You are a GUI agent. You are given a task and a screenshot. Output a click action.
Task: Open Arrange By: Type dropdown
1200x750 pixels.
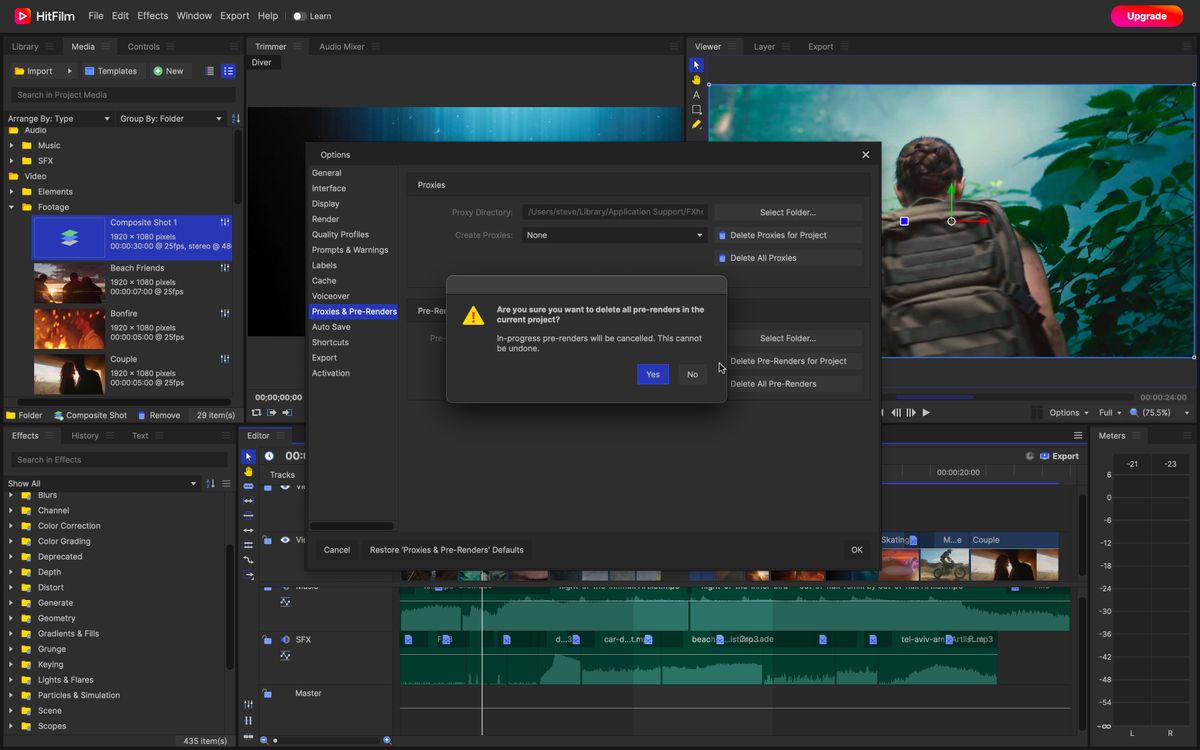click(x=59, y=118)
